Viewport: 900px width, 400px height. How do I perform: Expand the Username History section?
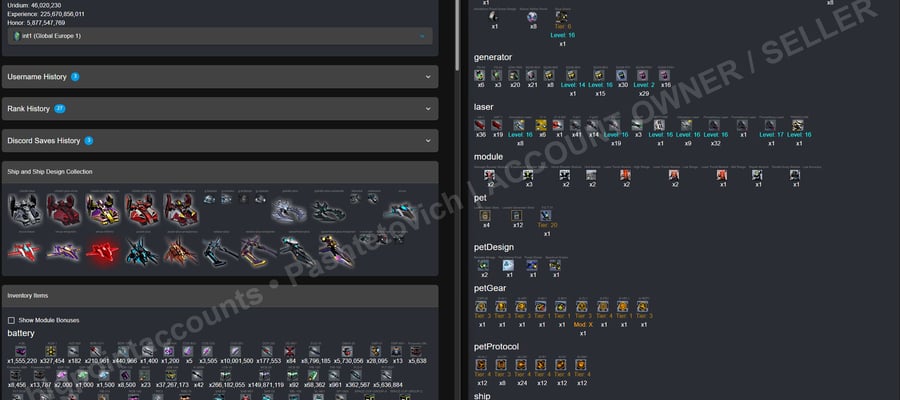[x=220, y=77]
